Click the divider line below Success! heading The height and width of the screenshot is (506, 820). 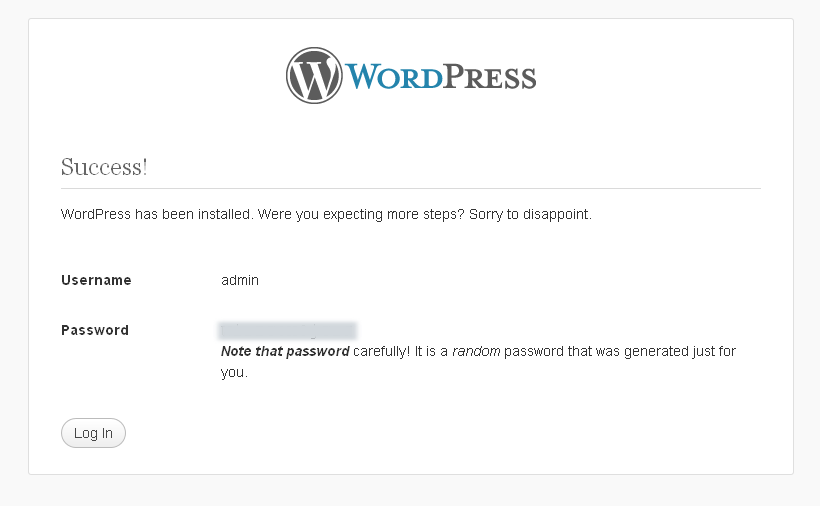(411, 188)
